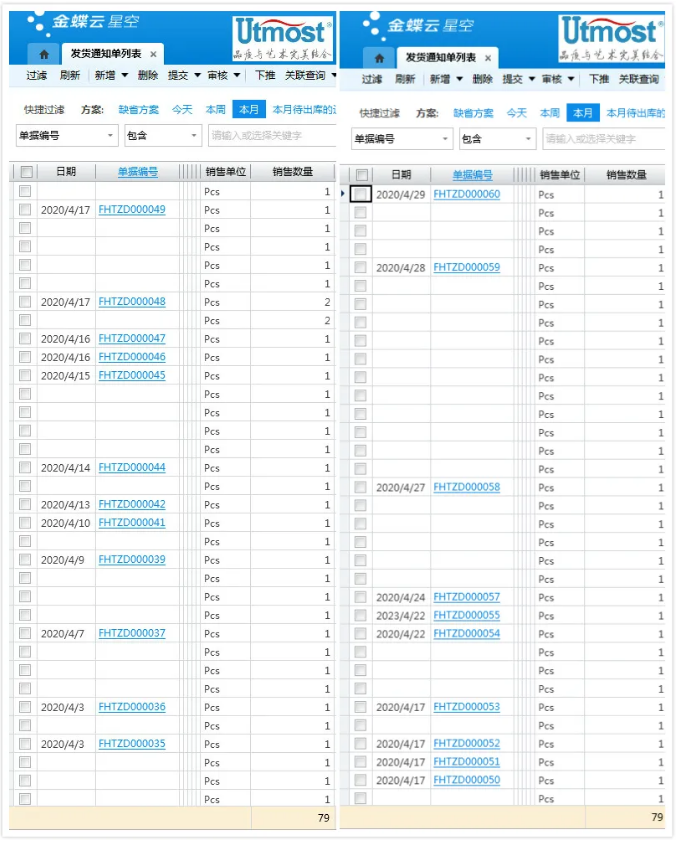678x844 pixels.
Task: Click 过滤 in right window toolbar
Action: (x=372, y=79)
